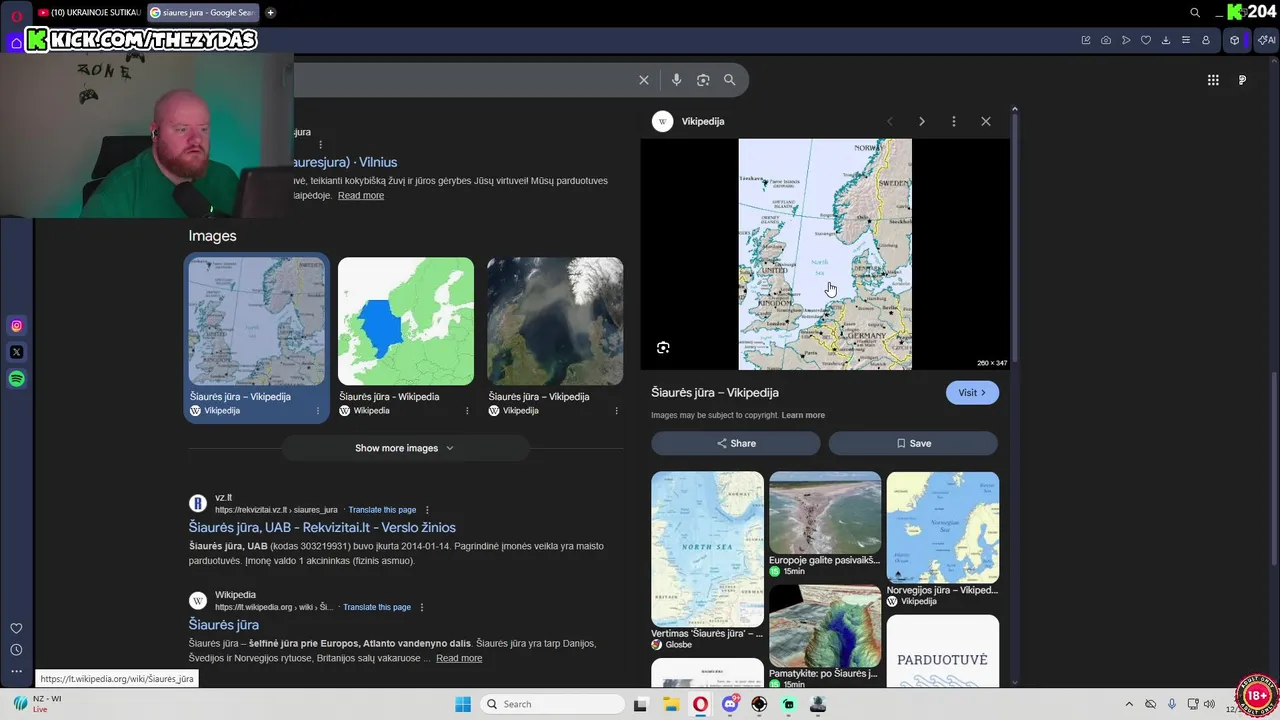Open Opera snapshot camera tool

[x=1106, y=40]
